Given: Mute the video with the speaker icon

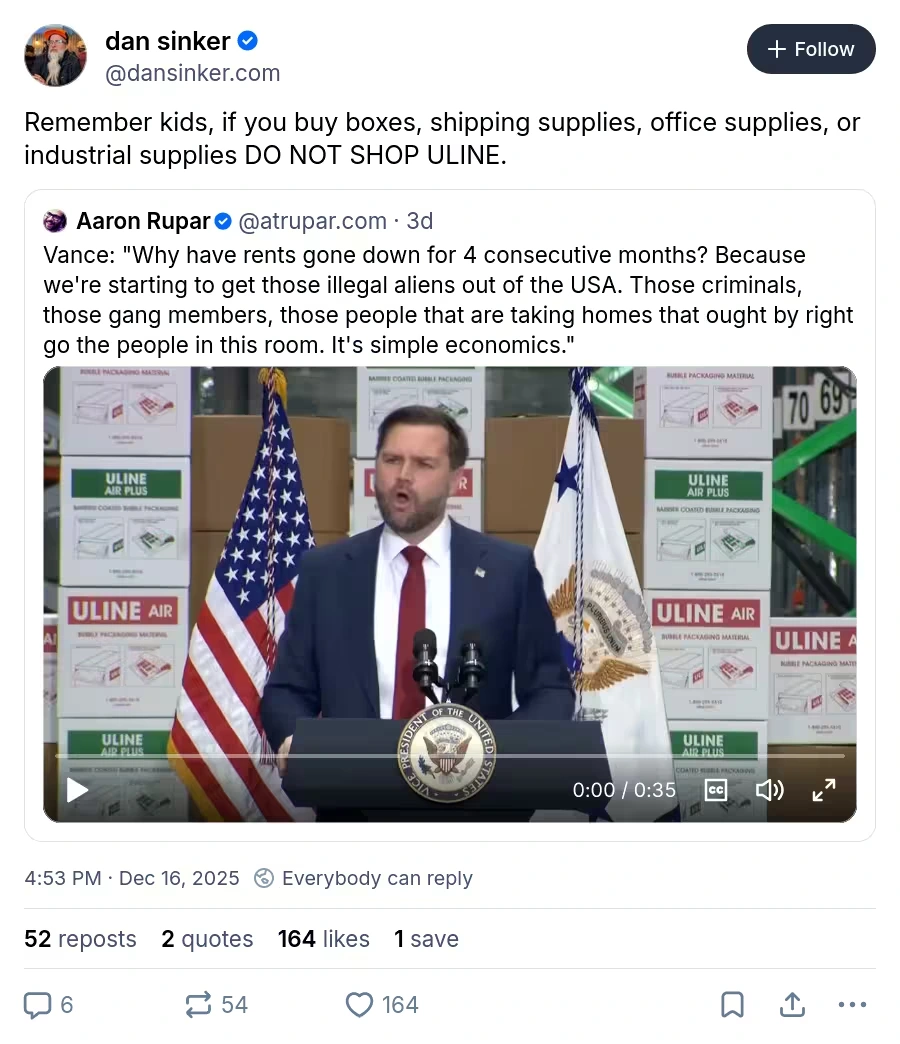Looking at the screenshot, I should (x=769, y=790).
